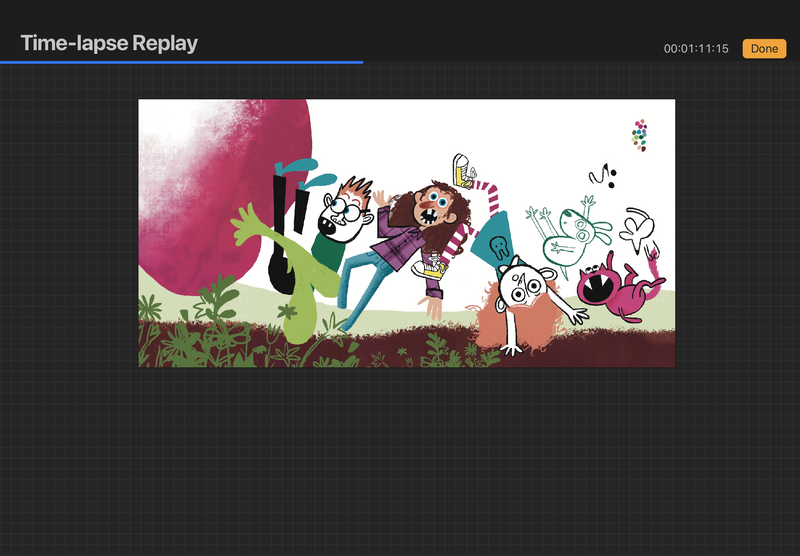Click the black music note drawing

(602, 177)
